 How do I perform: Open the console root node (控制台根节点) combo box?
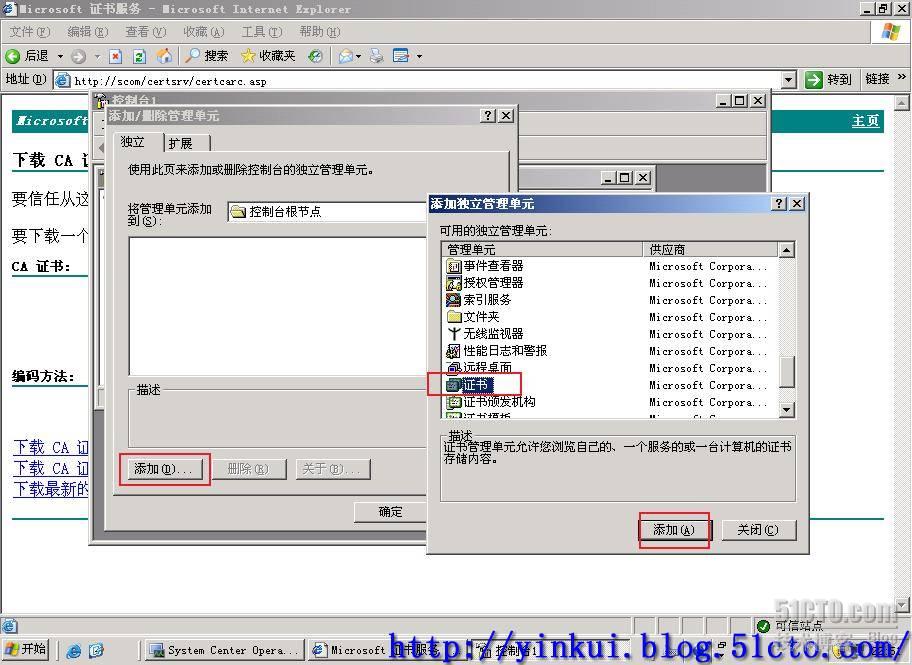coord(327,211)
